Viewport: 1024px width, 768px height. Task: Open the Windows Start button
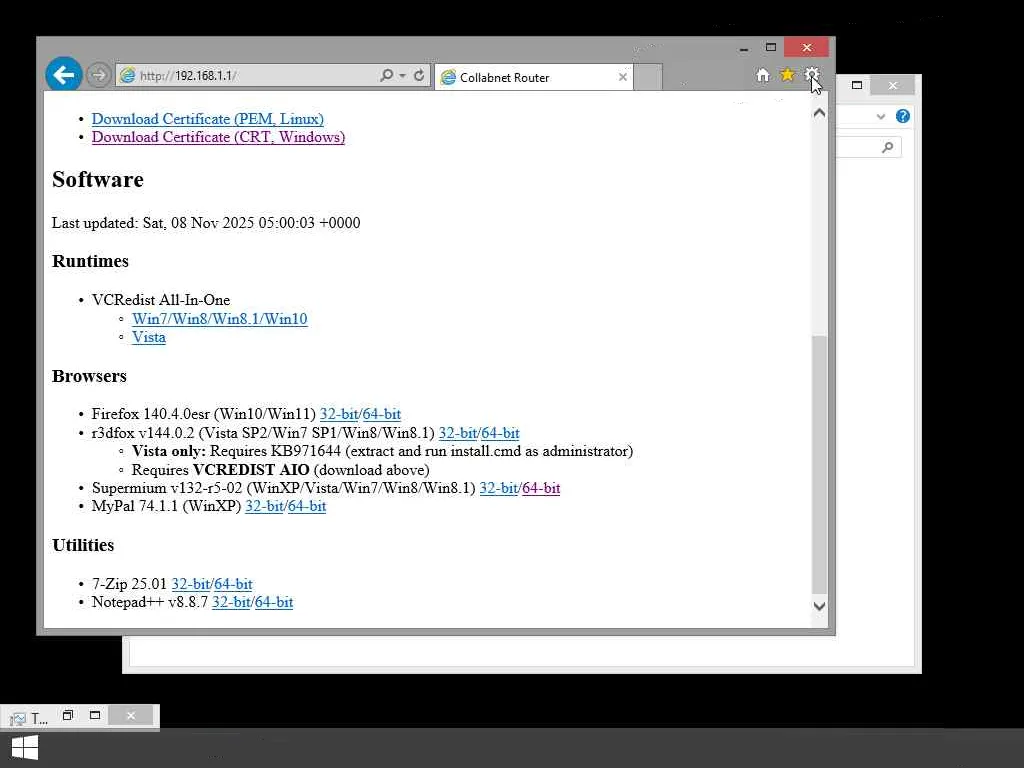point(25,748)
